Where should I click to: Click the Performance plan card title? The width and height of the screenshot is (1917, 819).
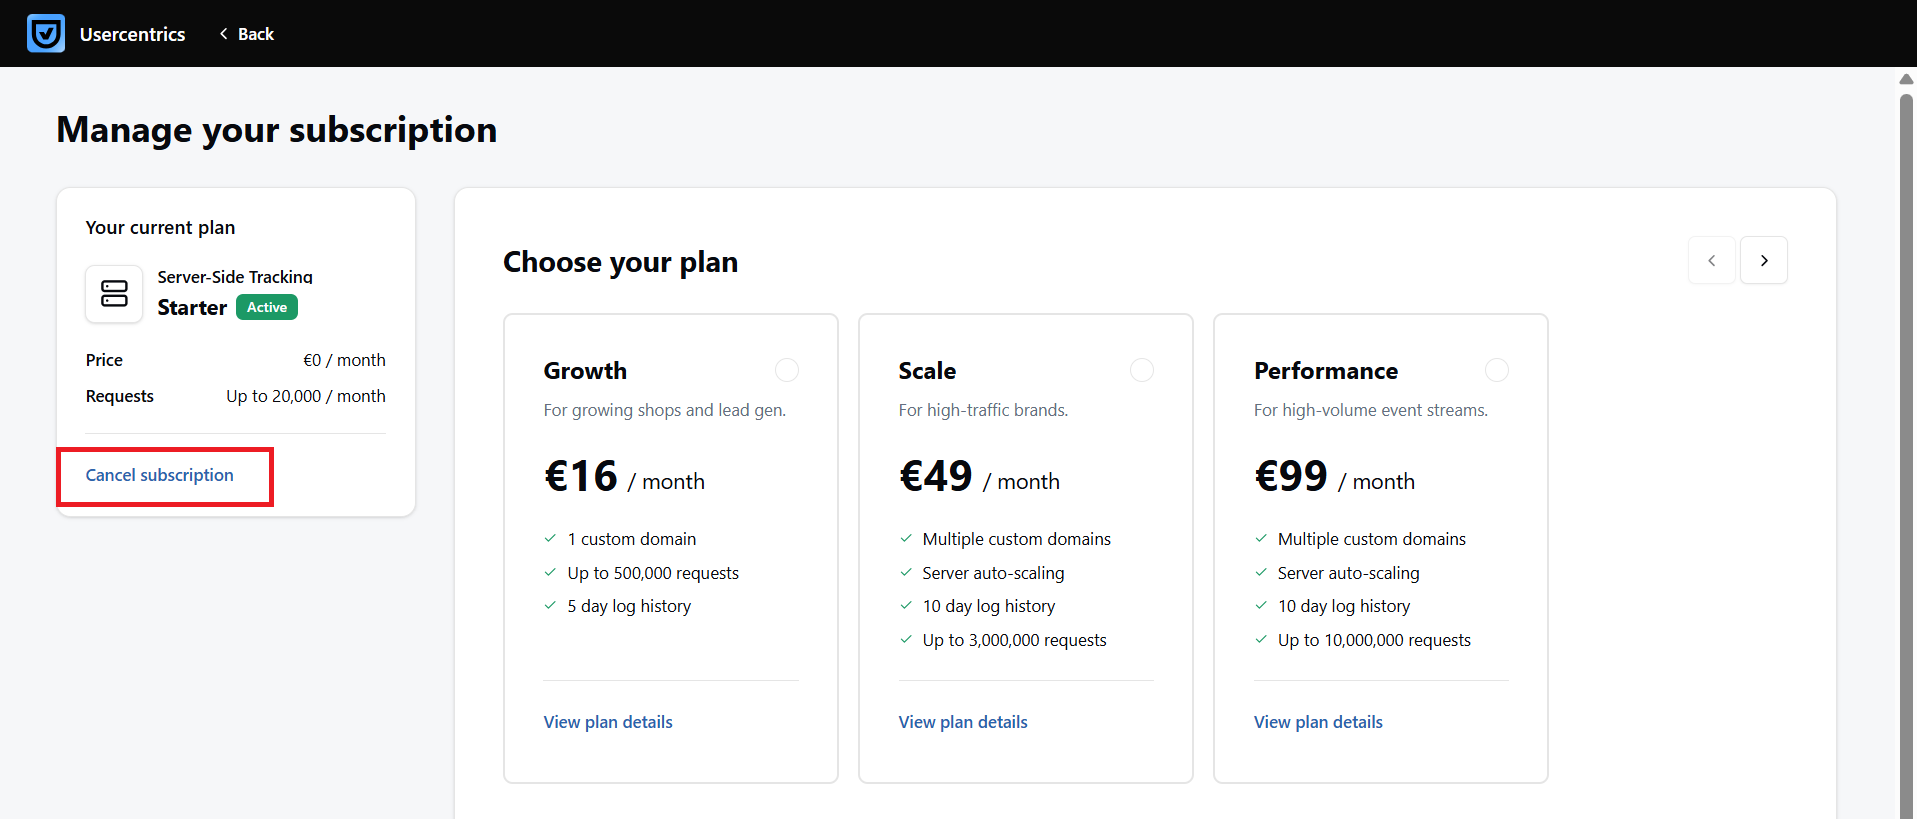click(x=1326, y=371)
